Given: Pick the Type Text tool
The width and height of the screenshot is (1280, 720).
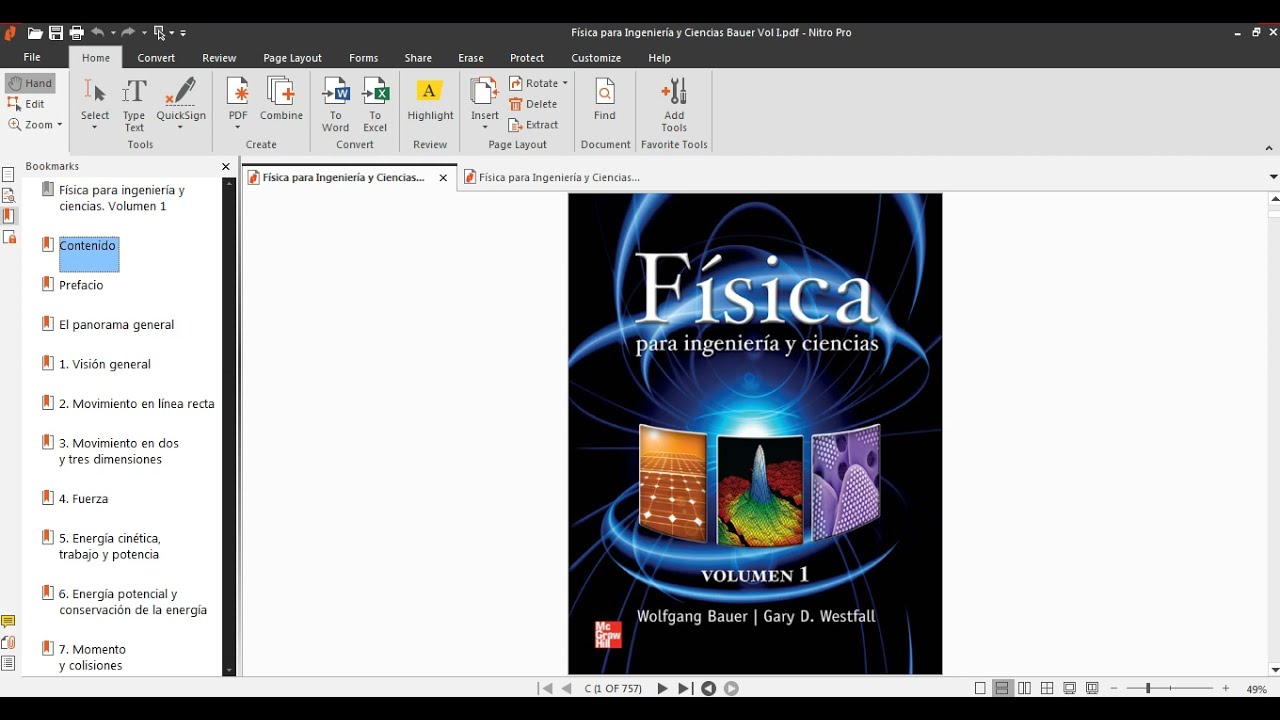Looking at the screenshot, I should 134,104.
